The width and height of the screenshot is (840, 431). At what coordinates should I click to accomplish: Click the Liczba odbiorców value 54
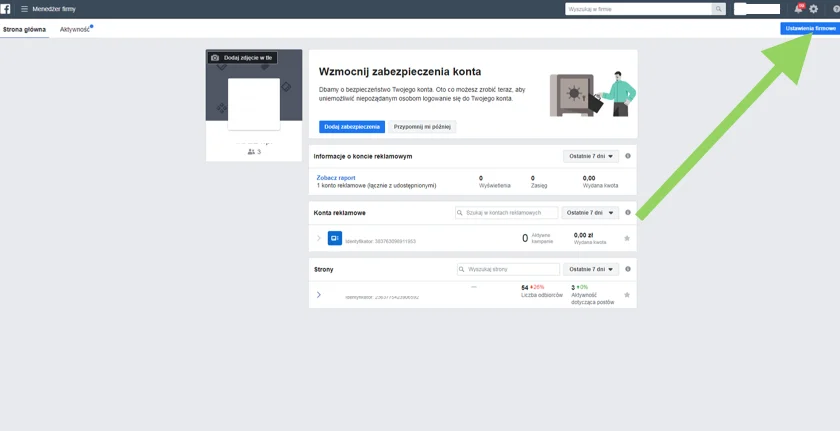coord(524,288)
